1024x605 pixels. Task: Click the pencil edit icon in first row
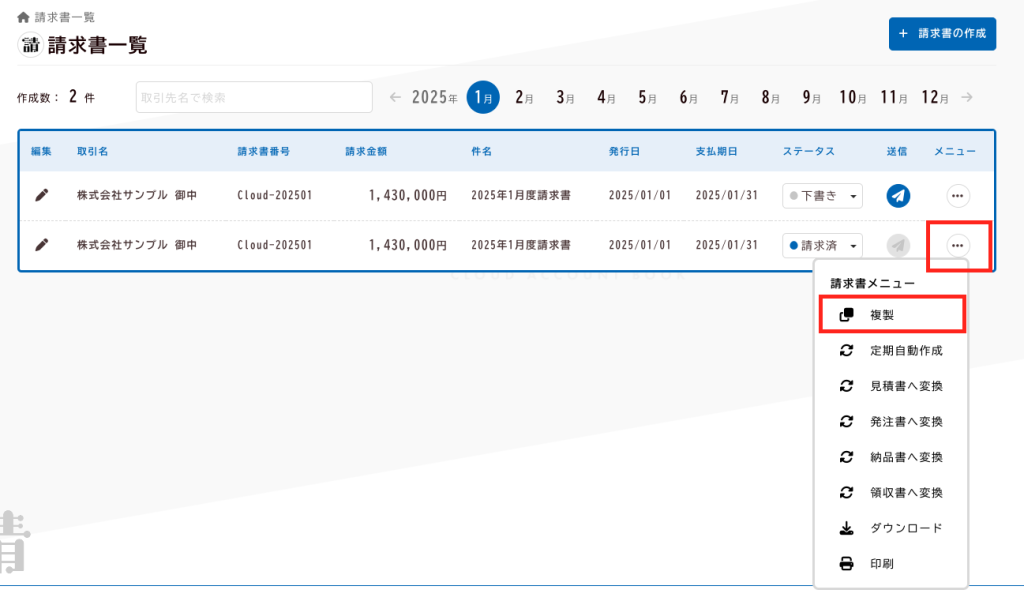pyautogui.click(x=41, y=196)
